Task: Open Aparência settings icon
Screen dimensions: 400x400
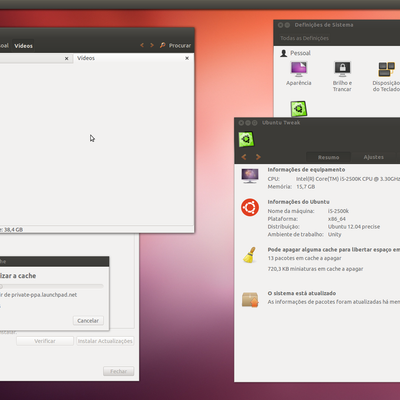Action: [x=299, y=69]
